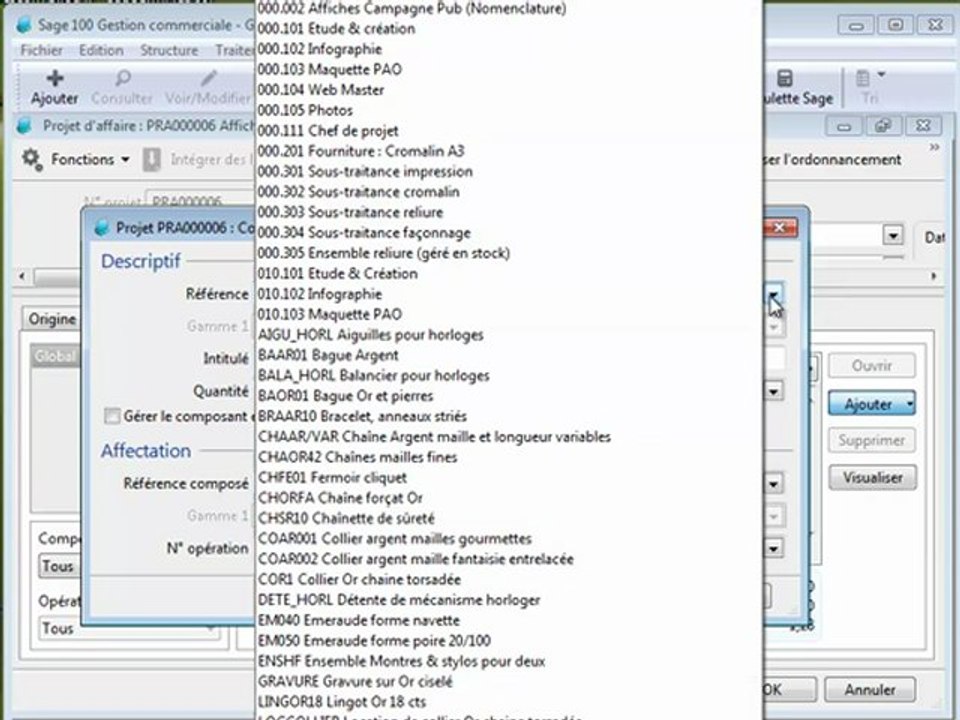Select 000.111 Chef de projet item
This screenshot has width=960, height=720.
[328, 130]
